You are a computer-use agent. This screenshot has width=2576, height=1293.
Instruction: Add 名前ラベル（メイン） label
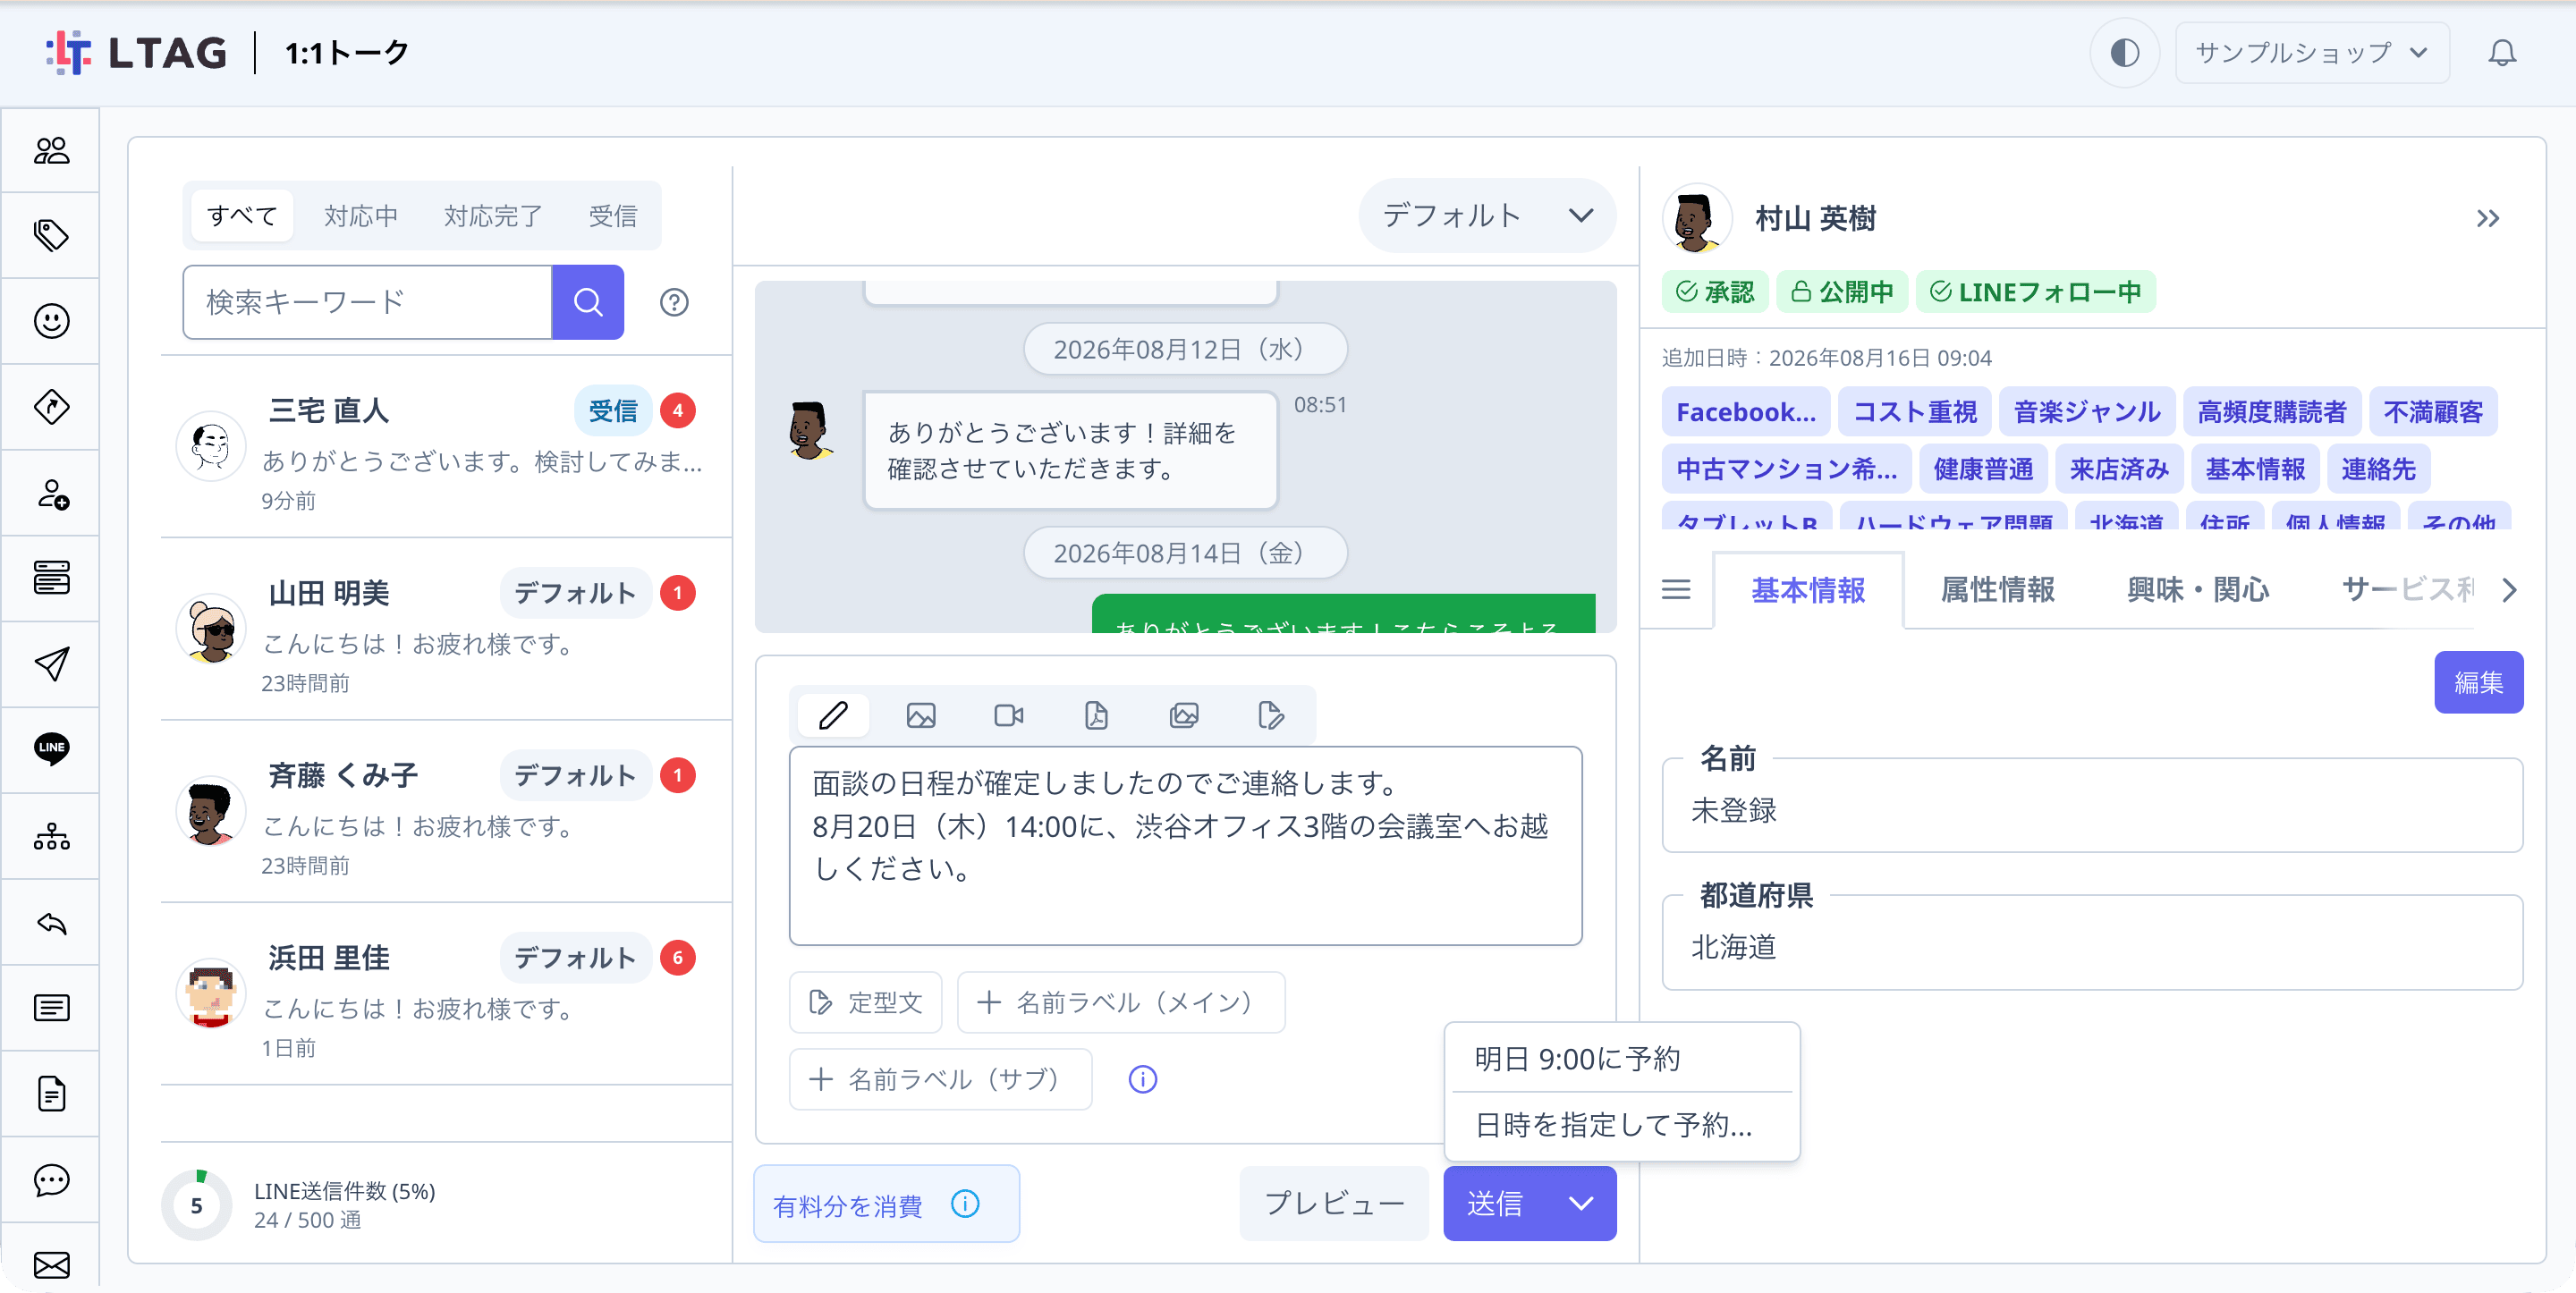click(1120, 1002)
